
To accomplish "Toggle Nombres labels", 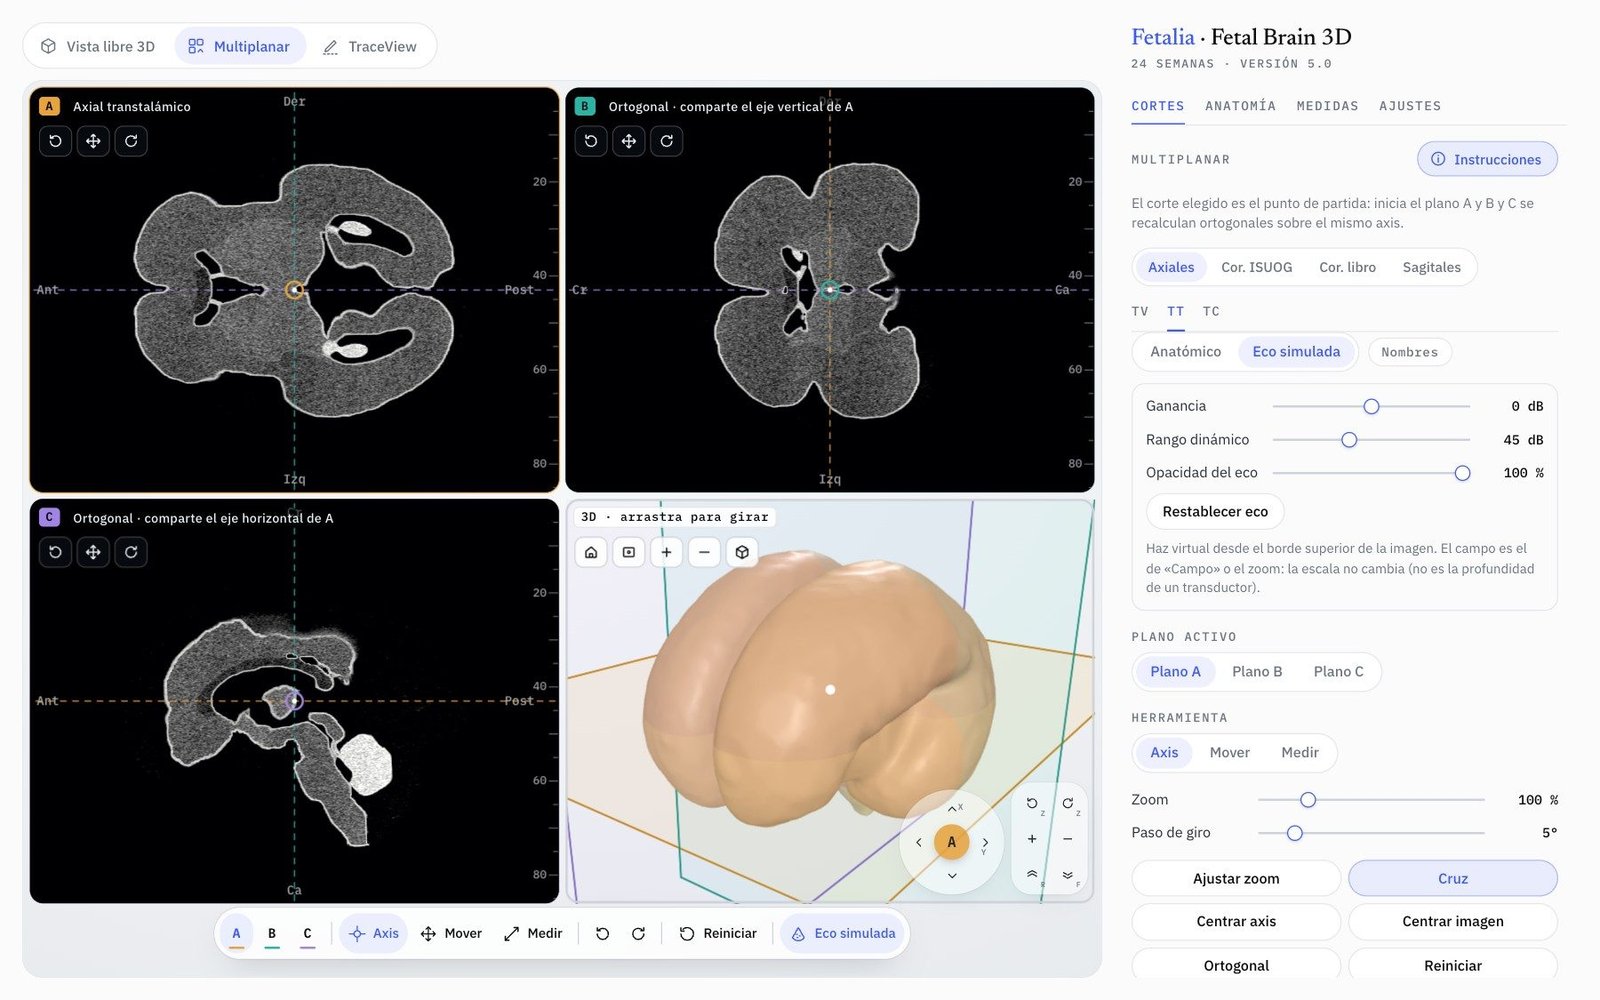I will [x=1409, y=352].
